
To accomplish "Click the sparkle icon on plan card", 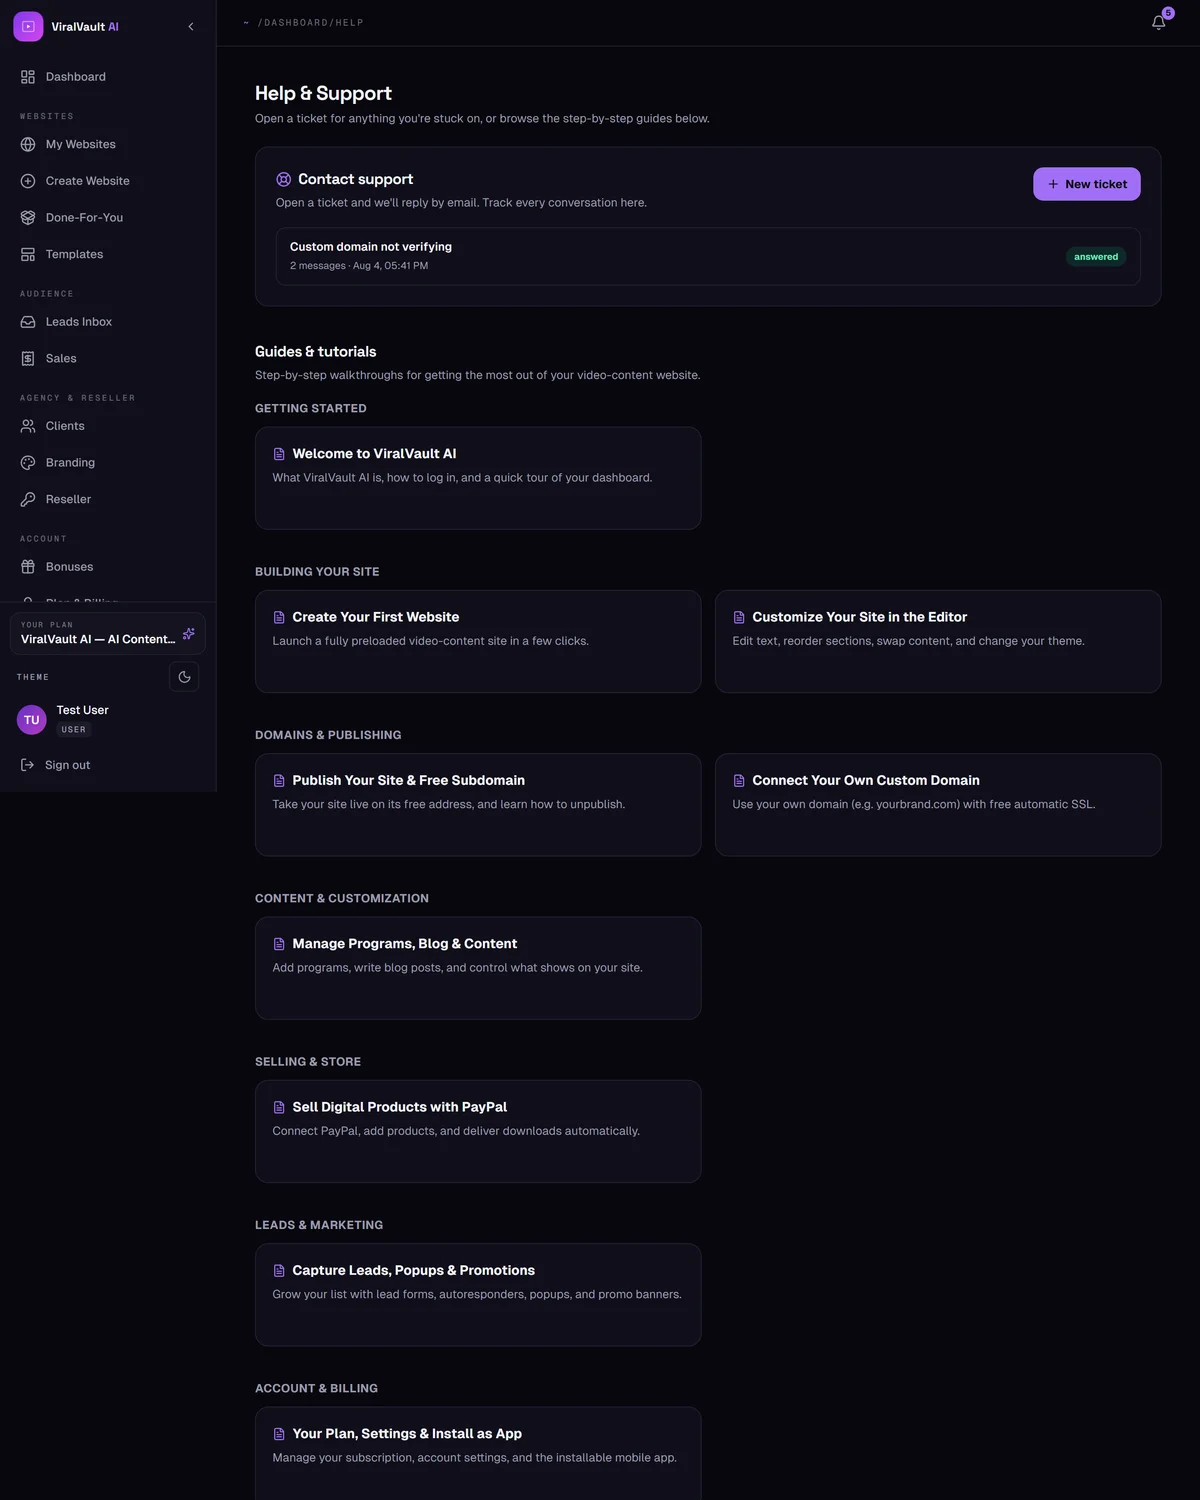I will (189, 634).
